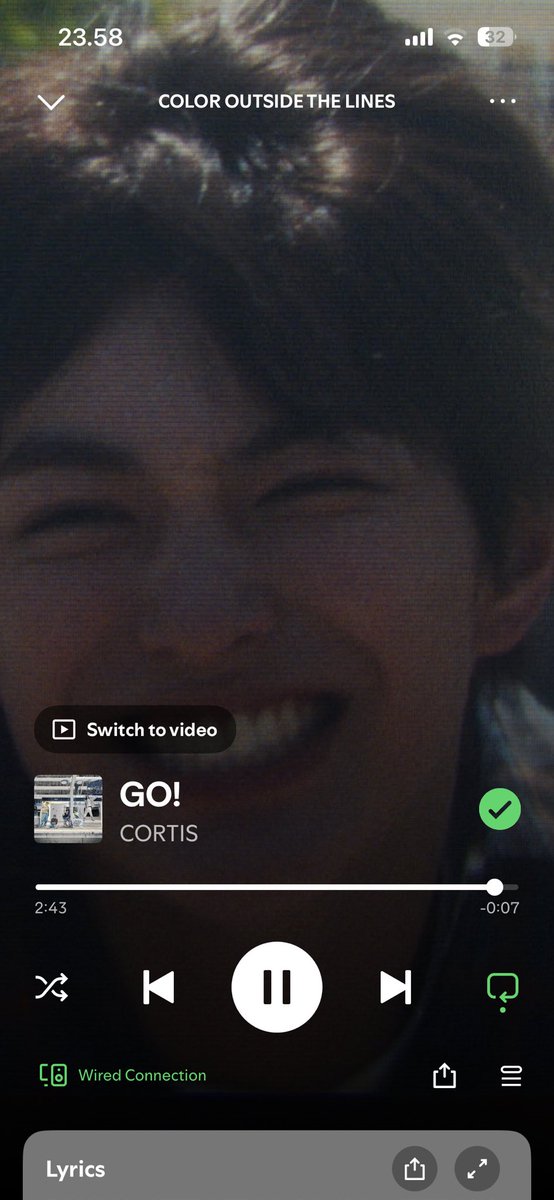Open the play queue list icon
Image resolution: width=554 pixels, height=1200 pixels.
pyautogui.click(x=511, y=1076)
